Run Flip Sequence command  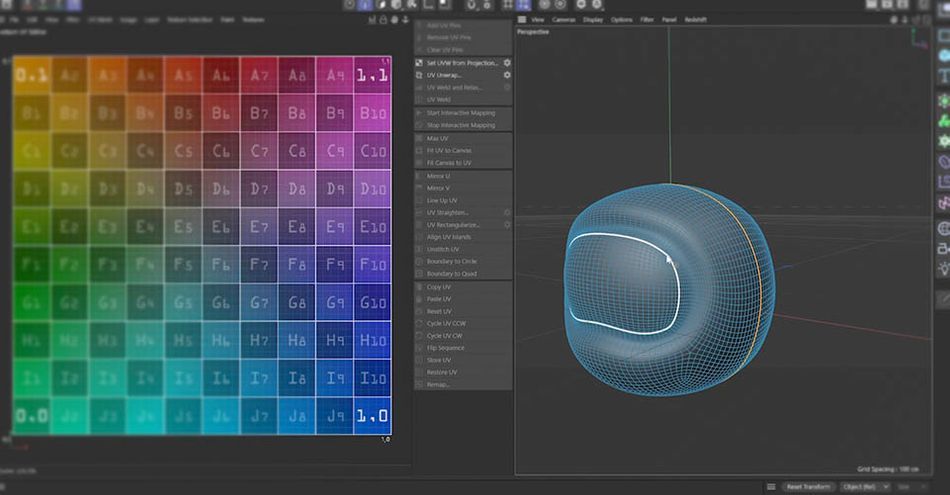(463, 348)
